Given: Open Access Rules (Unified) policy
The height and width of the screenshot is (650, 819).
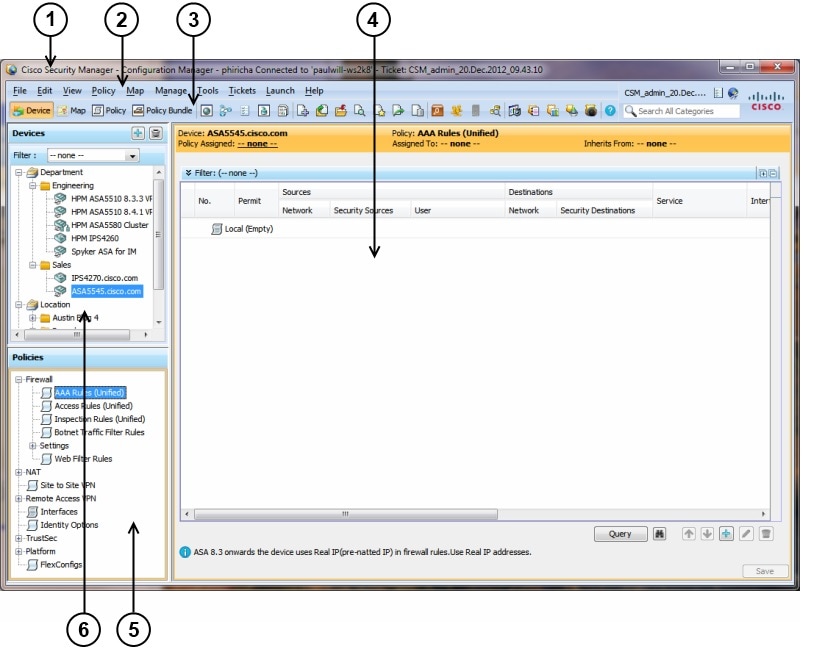Looking at the screenshot, I should [93, 406].
